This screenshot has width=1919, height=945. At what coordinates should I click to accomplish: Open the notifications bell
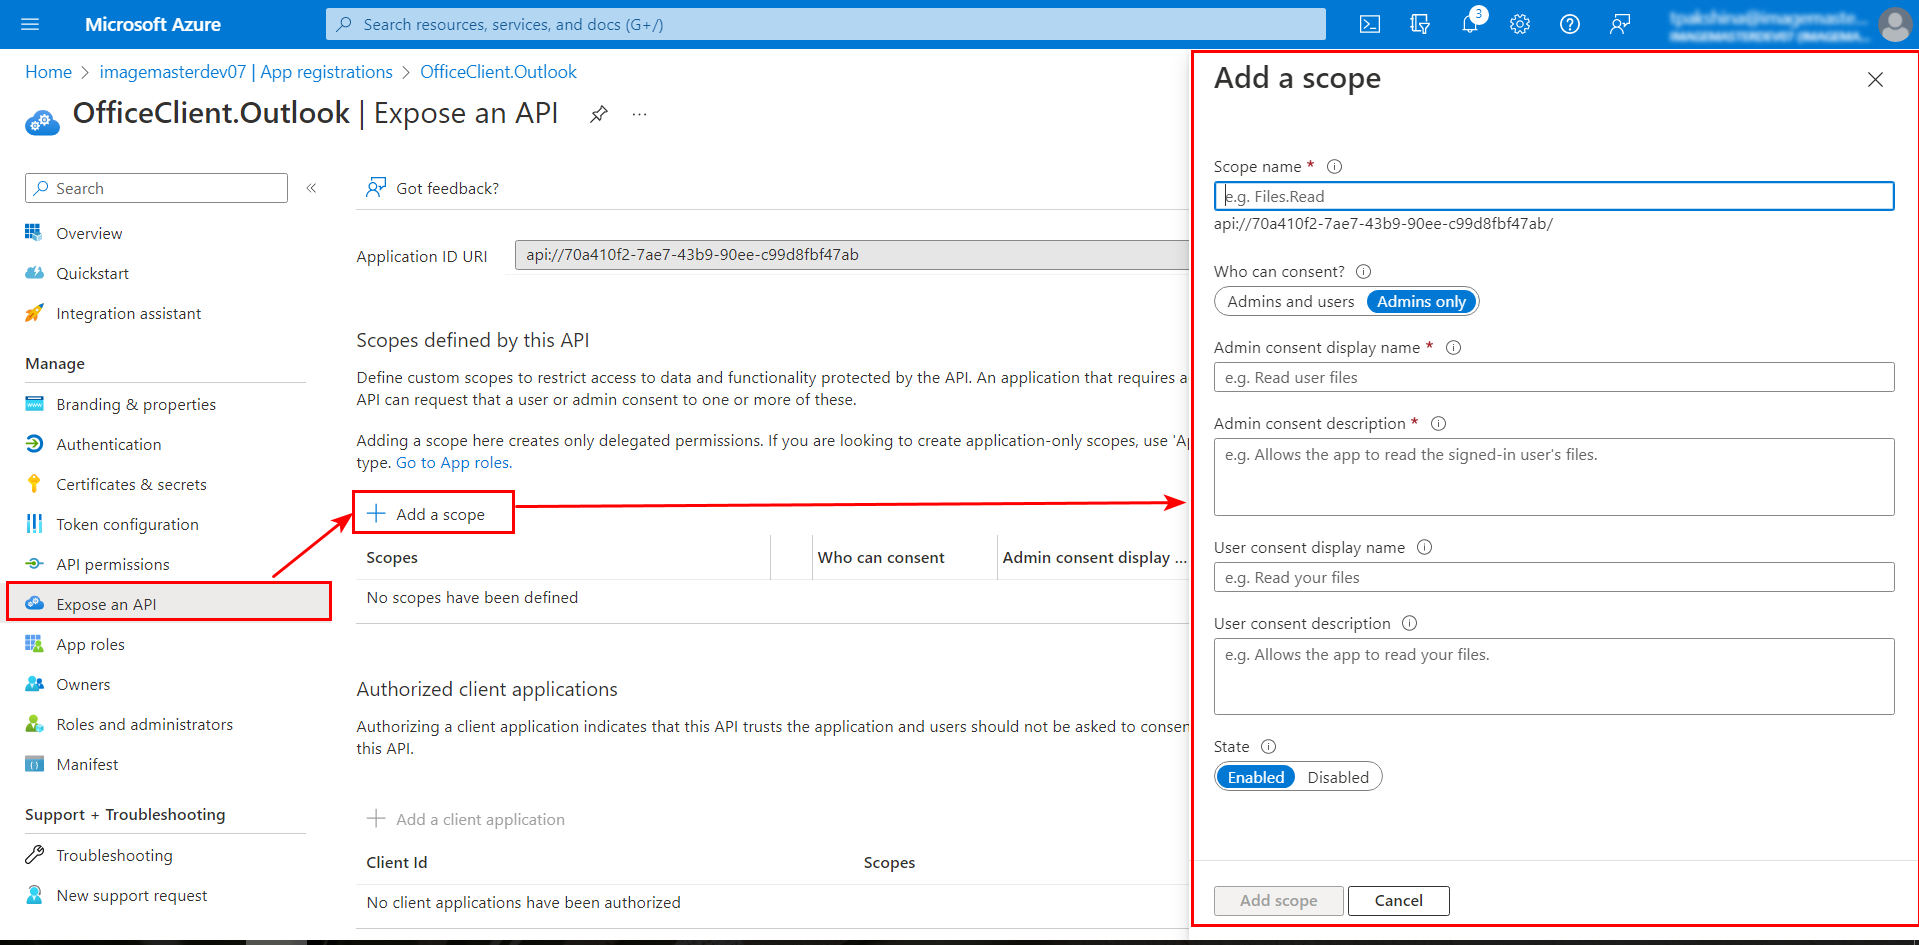click(1470, 24)
